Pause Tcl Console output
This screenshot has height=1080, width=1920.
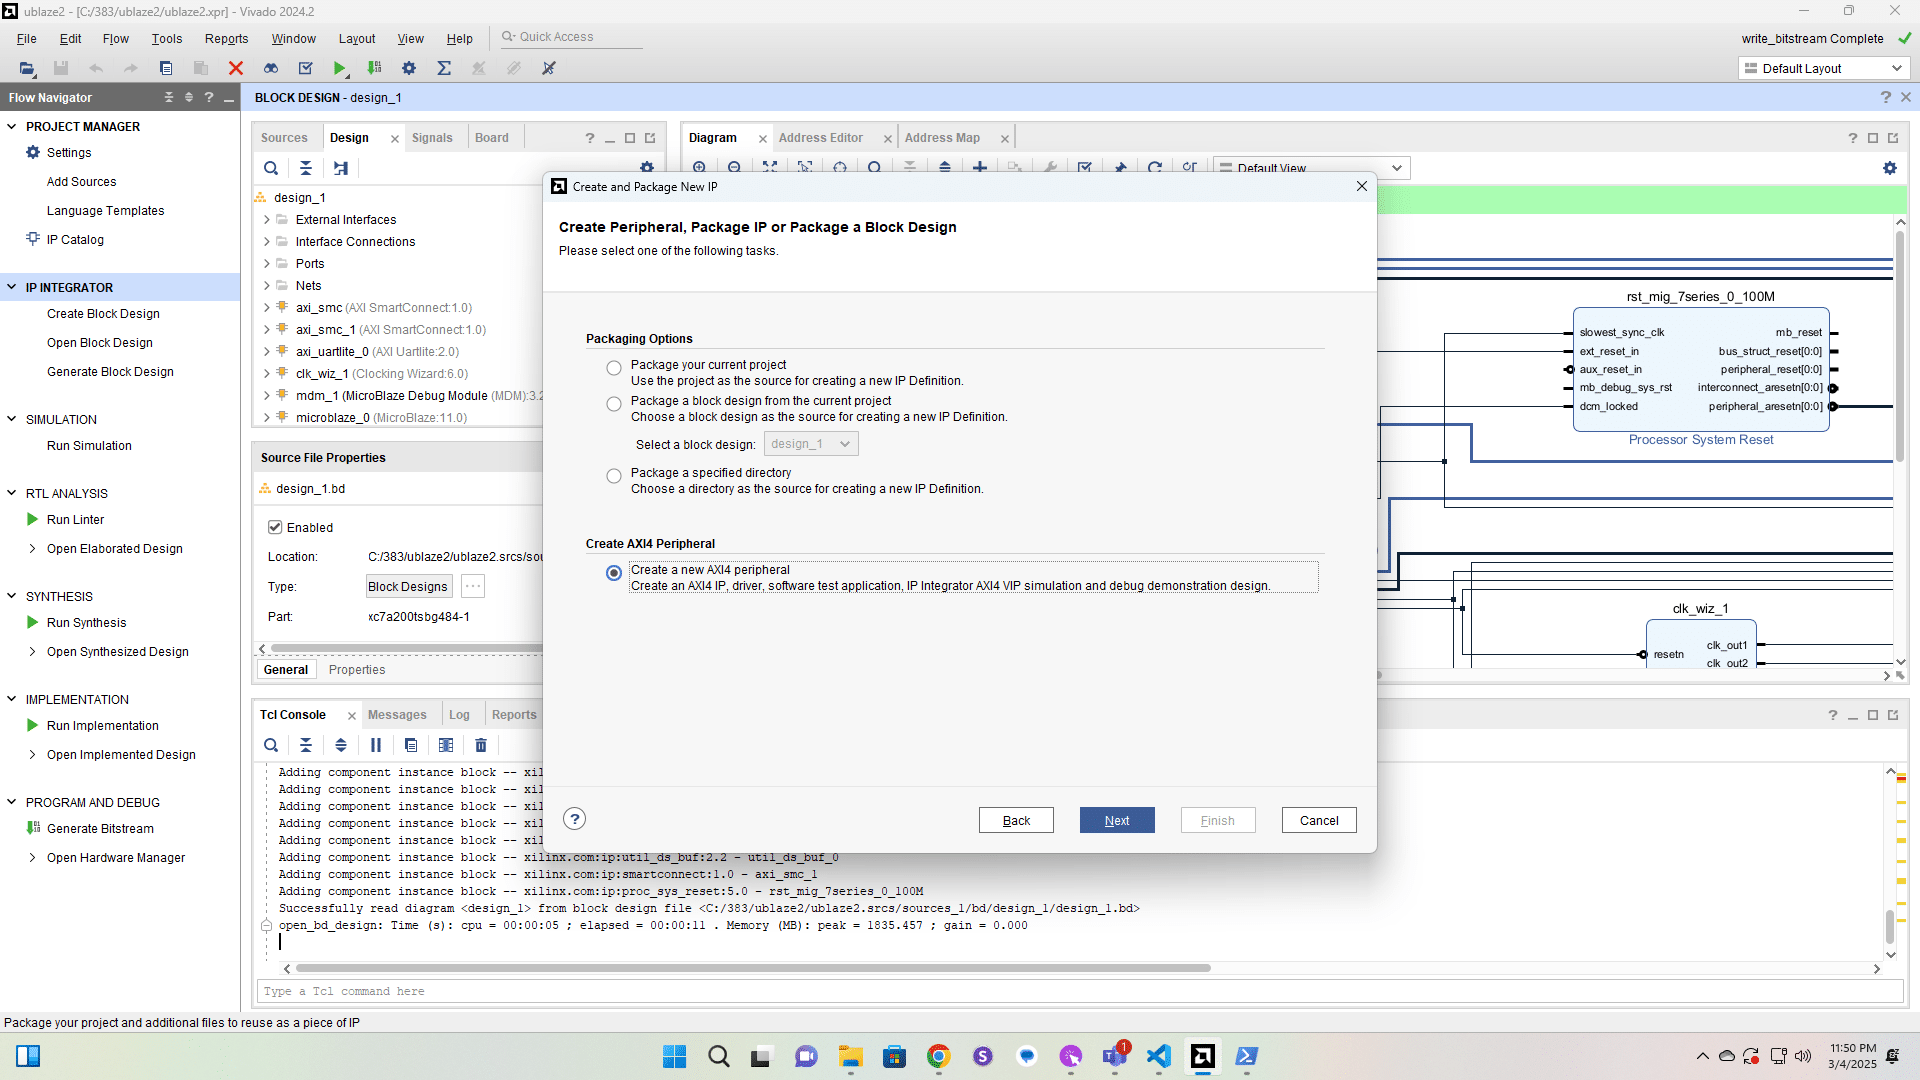pyautogui.click(x=376, y=745)
